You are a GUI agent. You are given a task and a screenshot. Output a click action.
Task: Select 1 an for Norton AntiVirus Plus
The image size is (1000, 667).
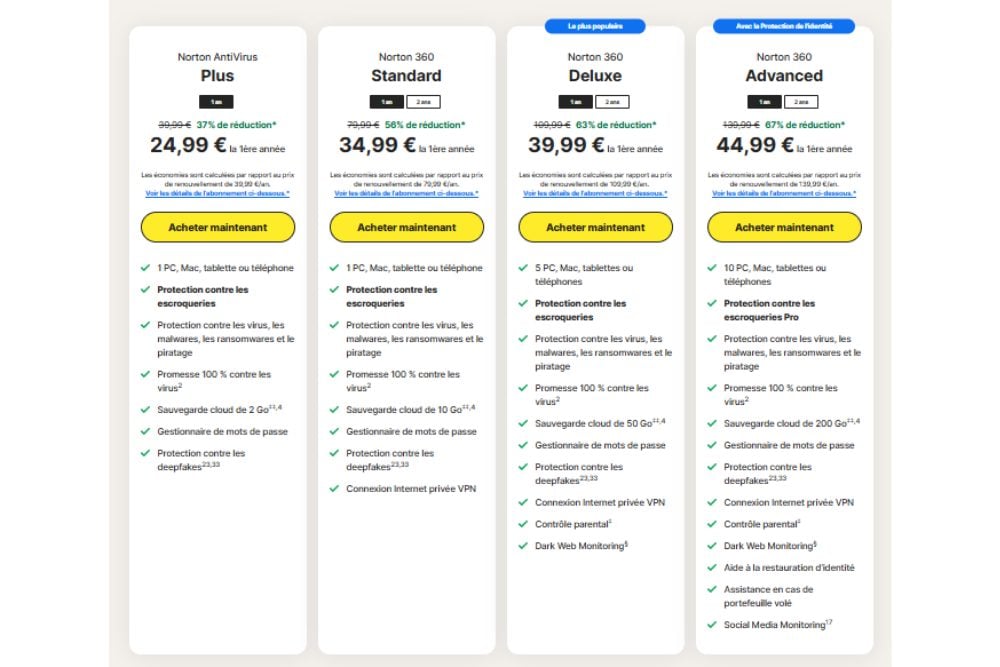coord(217,102)
